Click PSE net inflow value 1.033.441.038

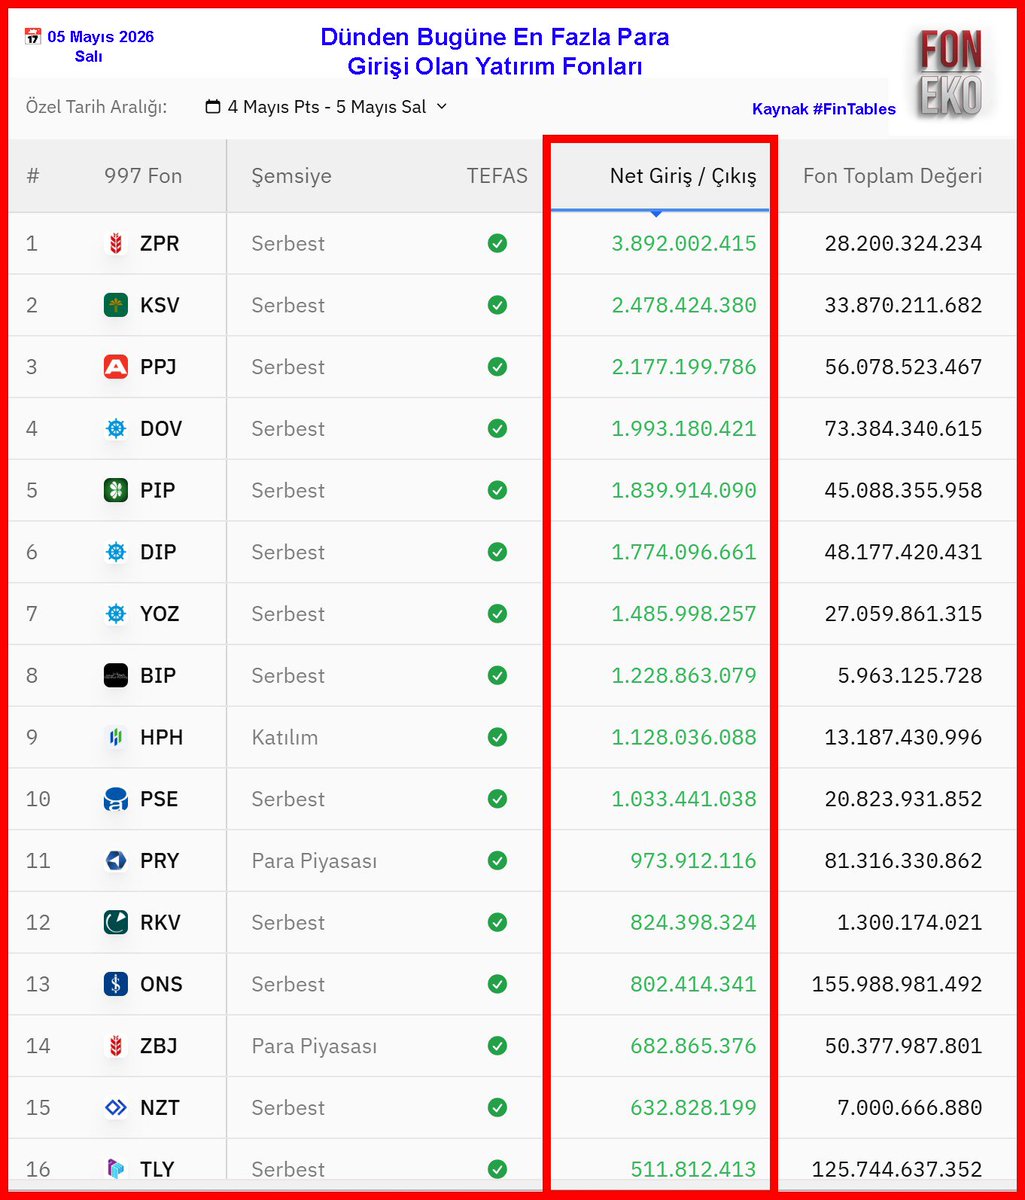point(684,799)
